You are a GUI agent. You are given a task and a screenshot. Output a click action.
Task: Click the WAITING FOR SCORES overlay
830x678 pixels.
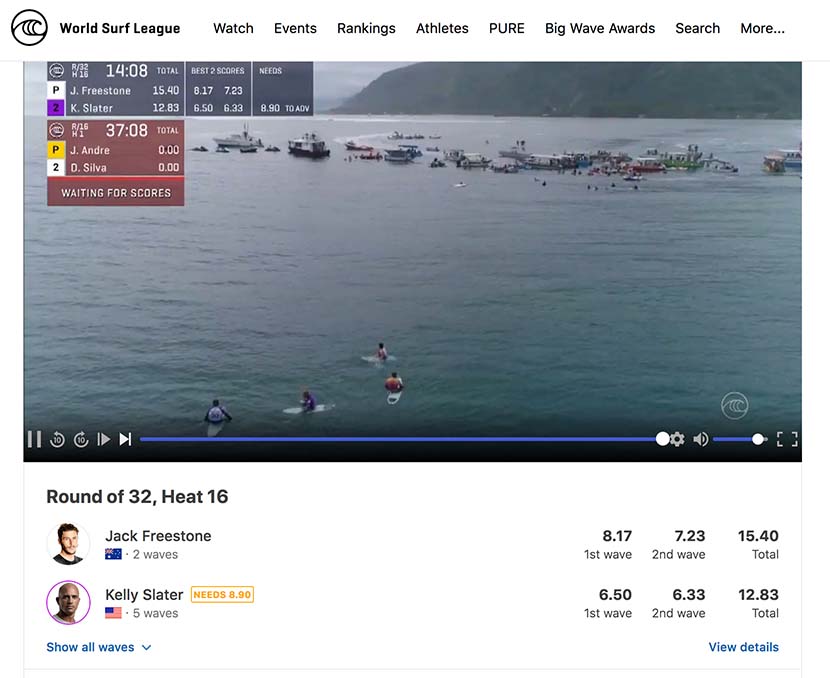point(116,193)
